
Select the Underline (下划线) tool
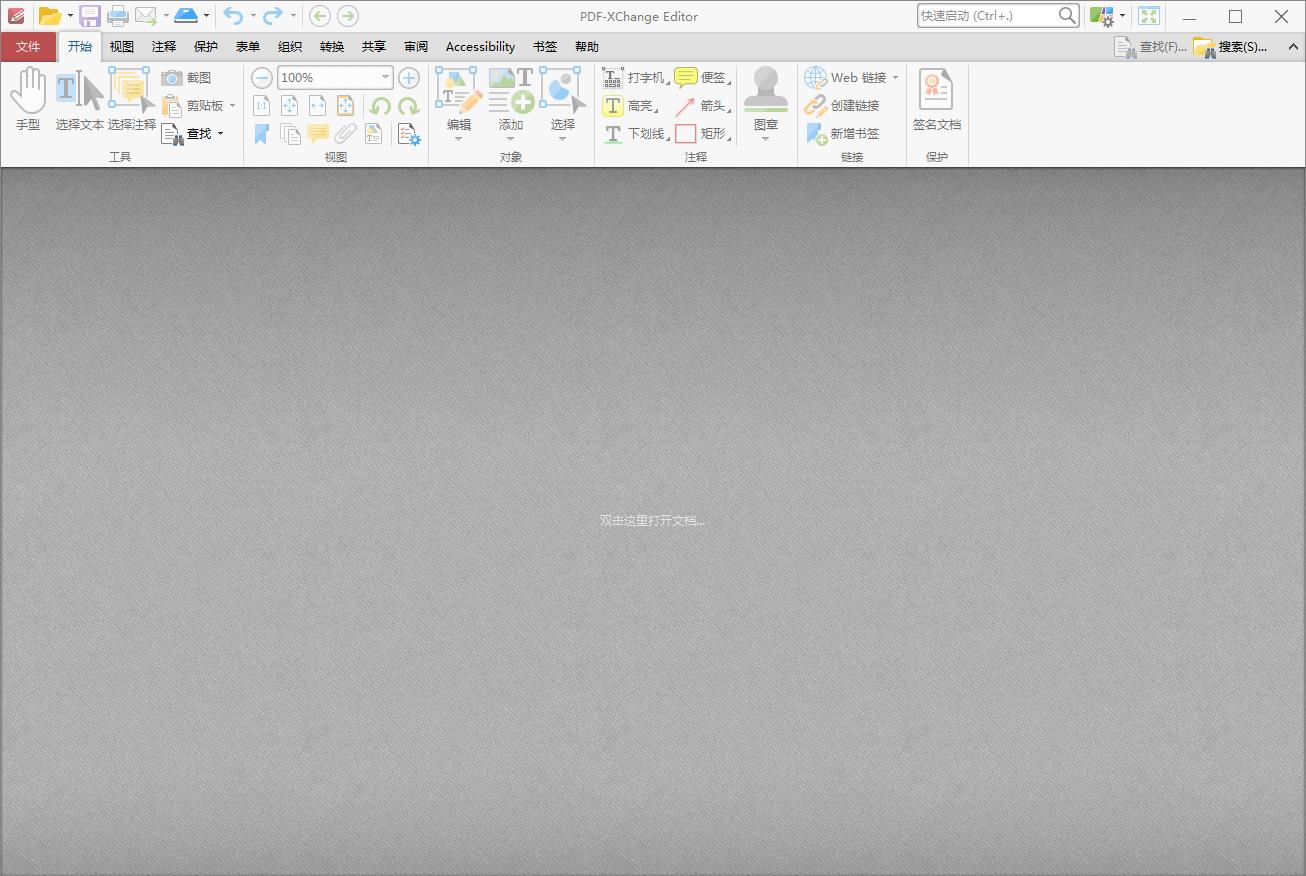point(634,134)
